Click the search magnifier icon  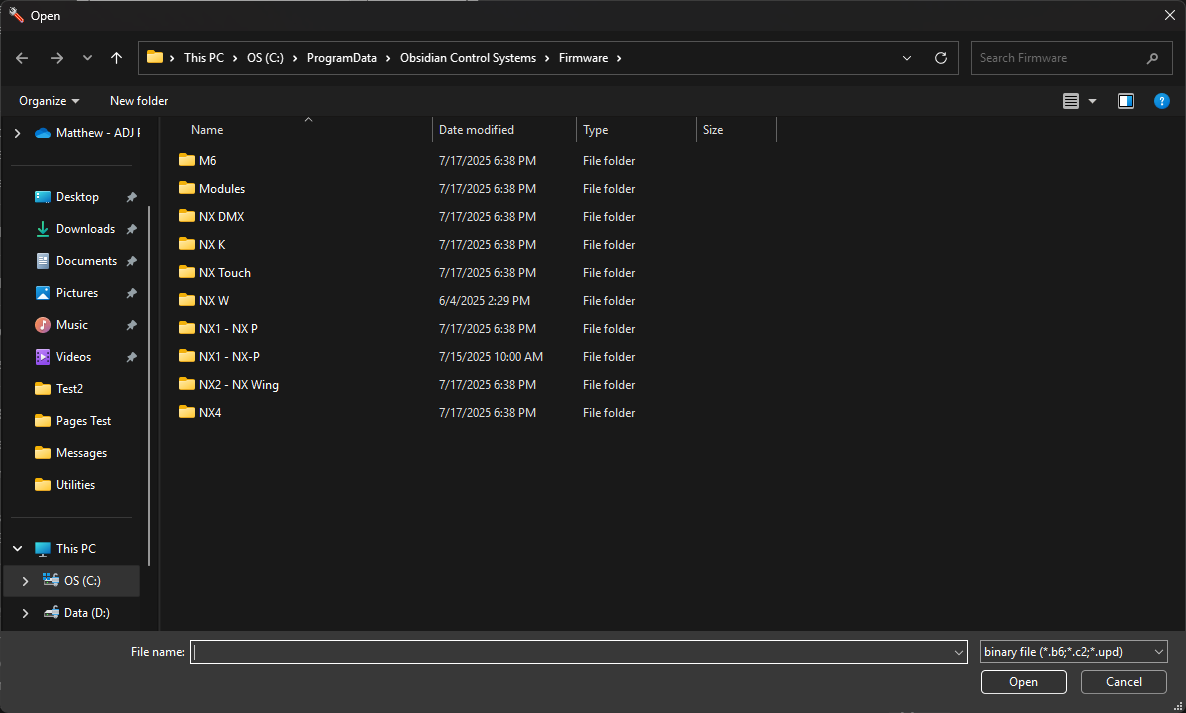(x=1153, y=58)
